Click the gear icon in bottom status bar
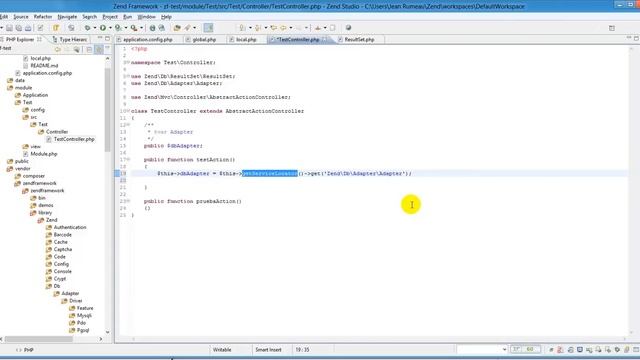This screenshot has width=640, height=360. (x=617, y=350)
